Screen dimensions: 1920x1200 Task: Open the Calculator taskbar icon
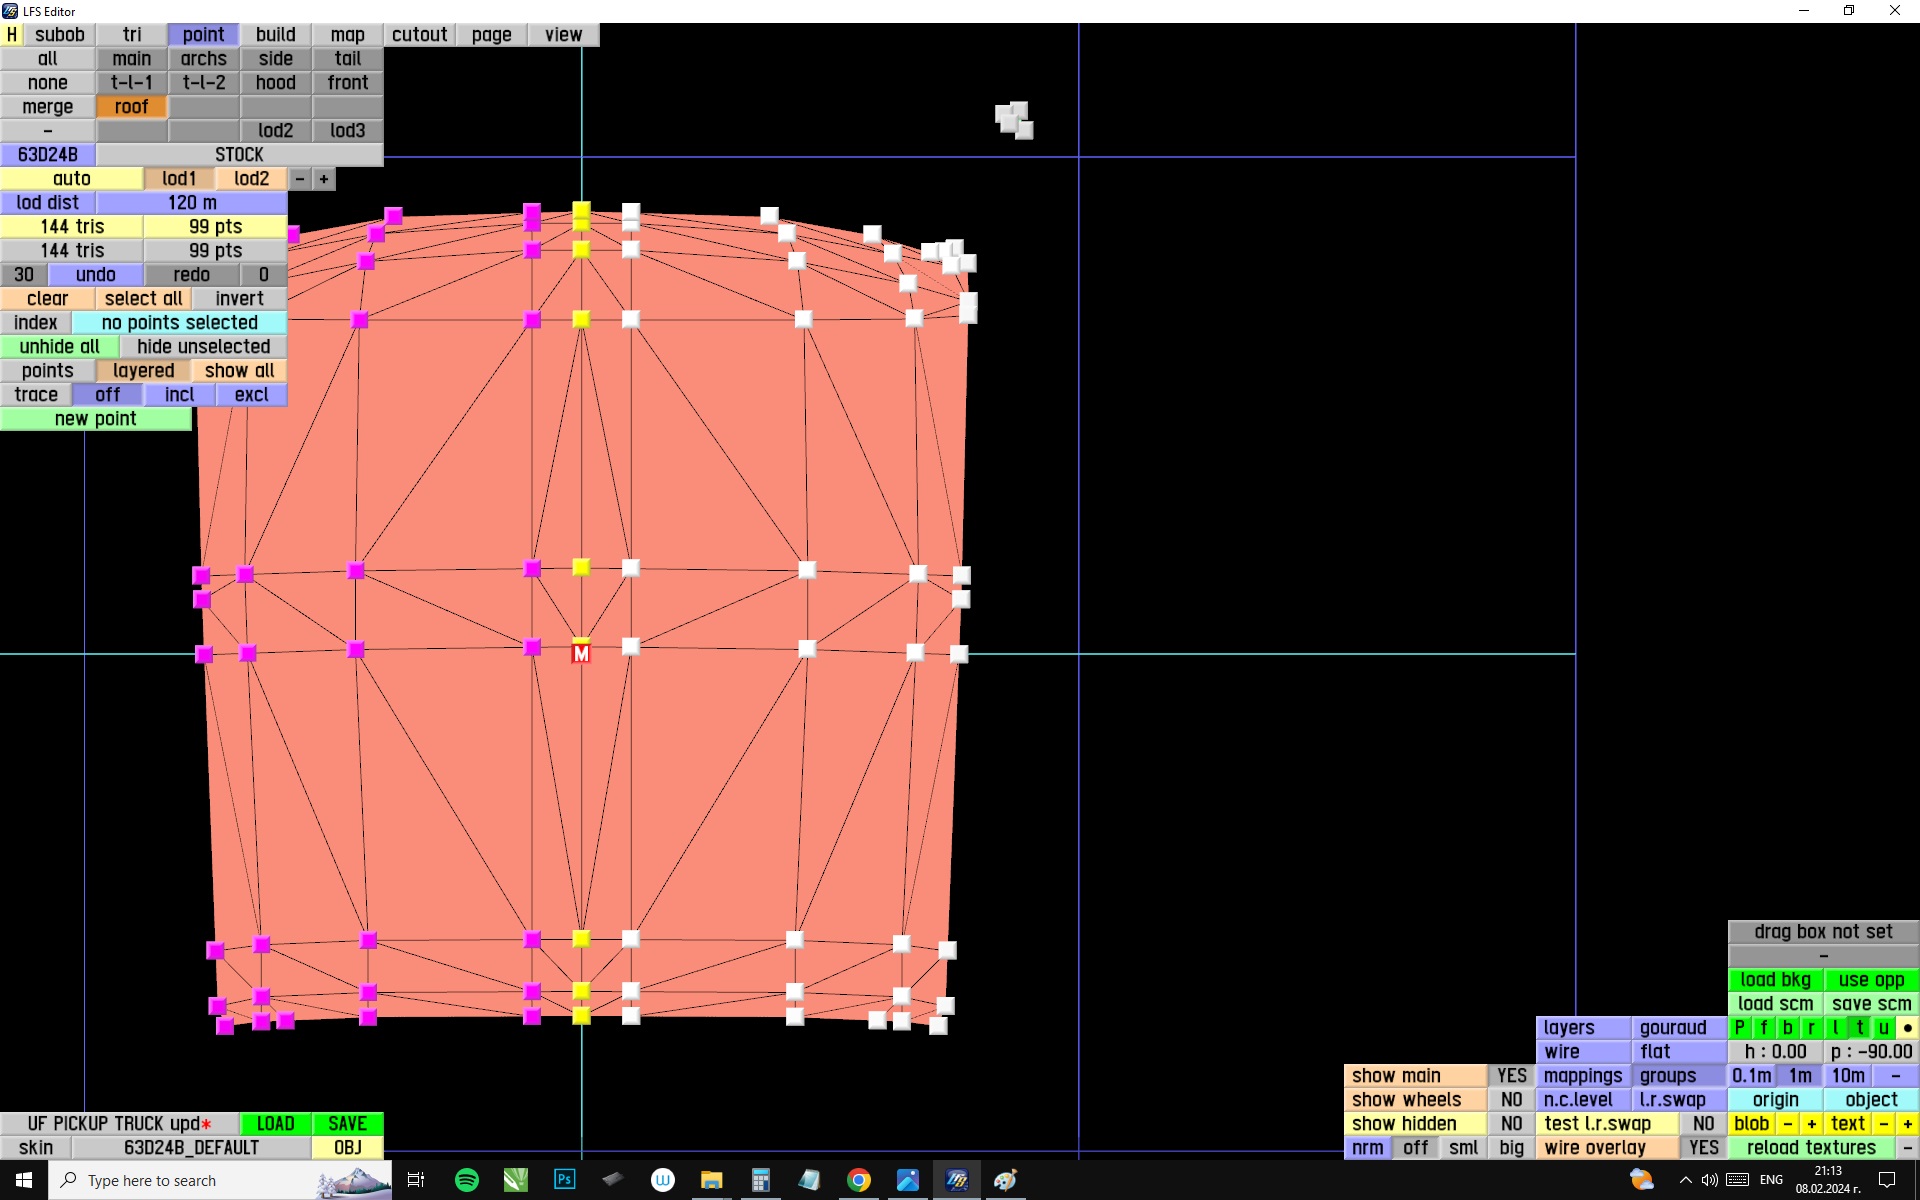tap(760, 1180)
